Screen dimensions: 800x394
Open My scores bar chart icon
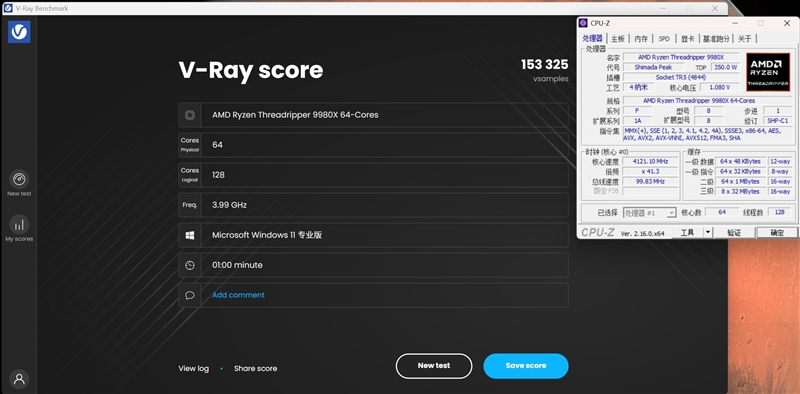19,225
